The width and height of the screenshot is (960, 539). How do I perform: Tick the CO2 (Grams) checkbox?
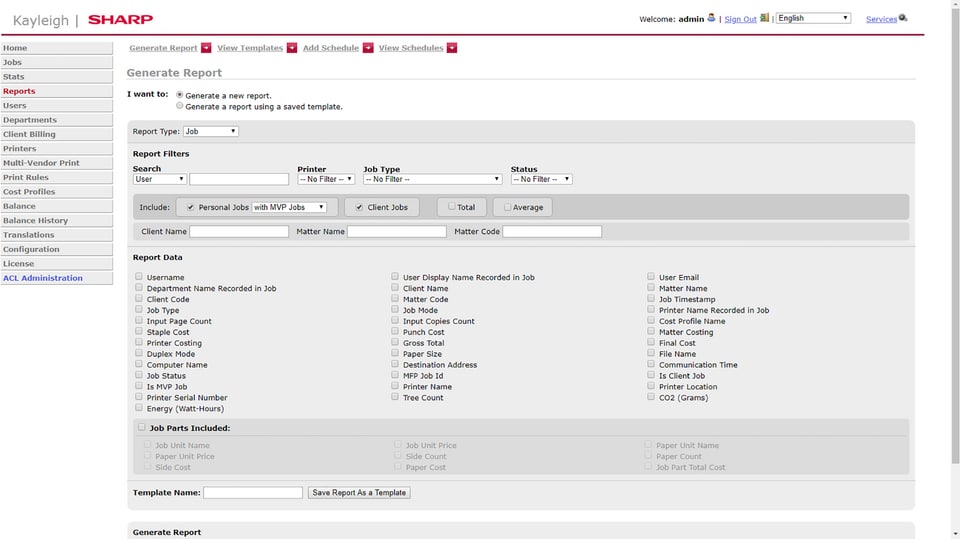tap(651, 397)
